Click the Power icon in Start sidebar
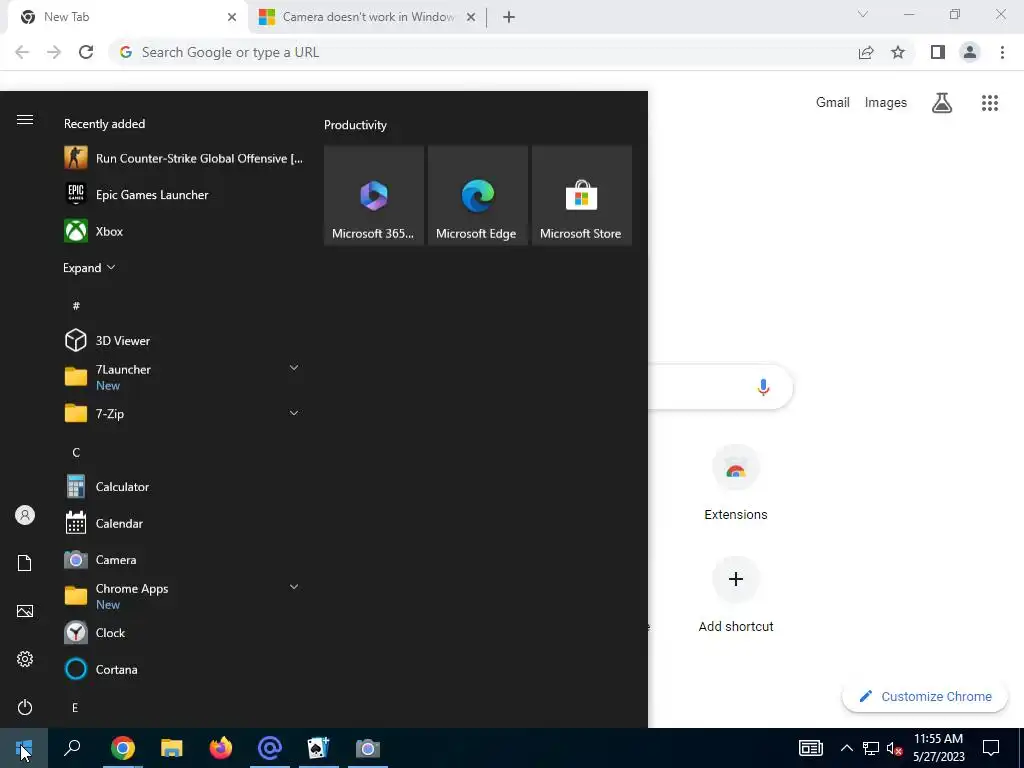 pos(25,707)
